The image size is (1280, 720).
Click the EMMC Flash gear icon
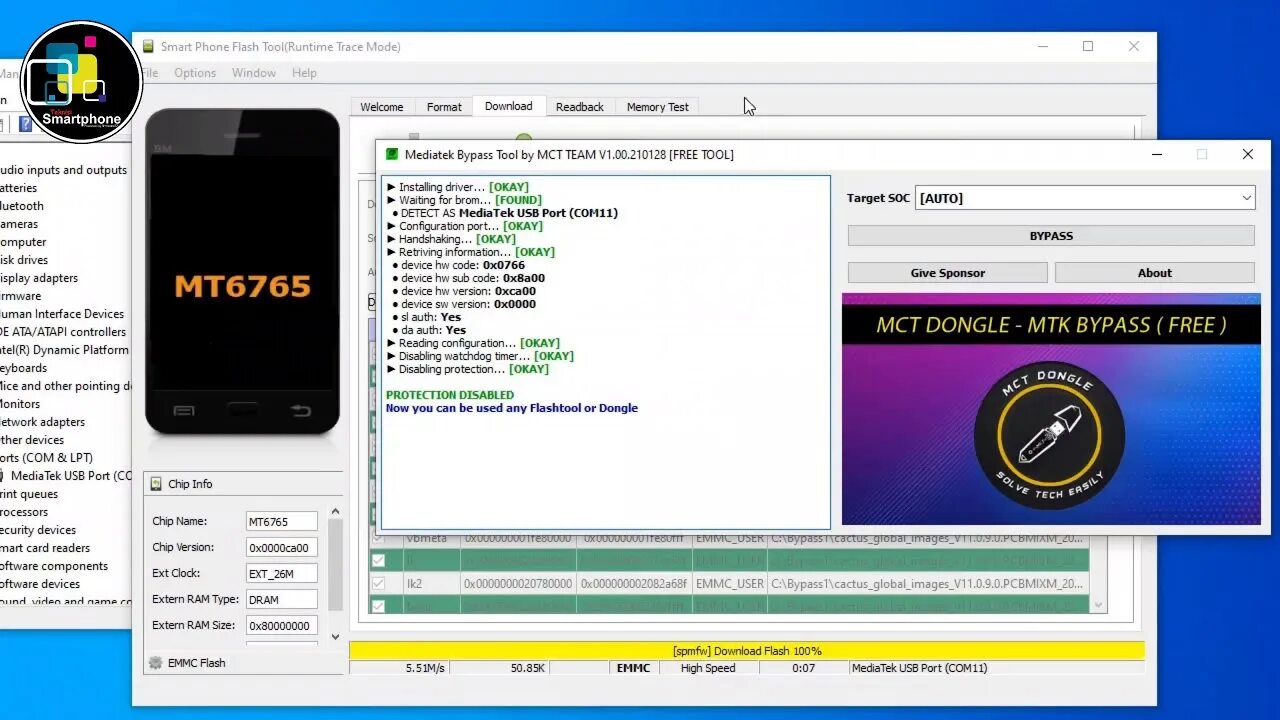point(155,663)
